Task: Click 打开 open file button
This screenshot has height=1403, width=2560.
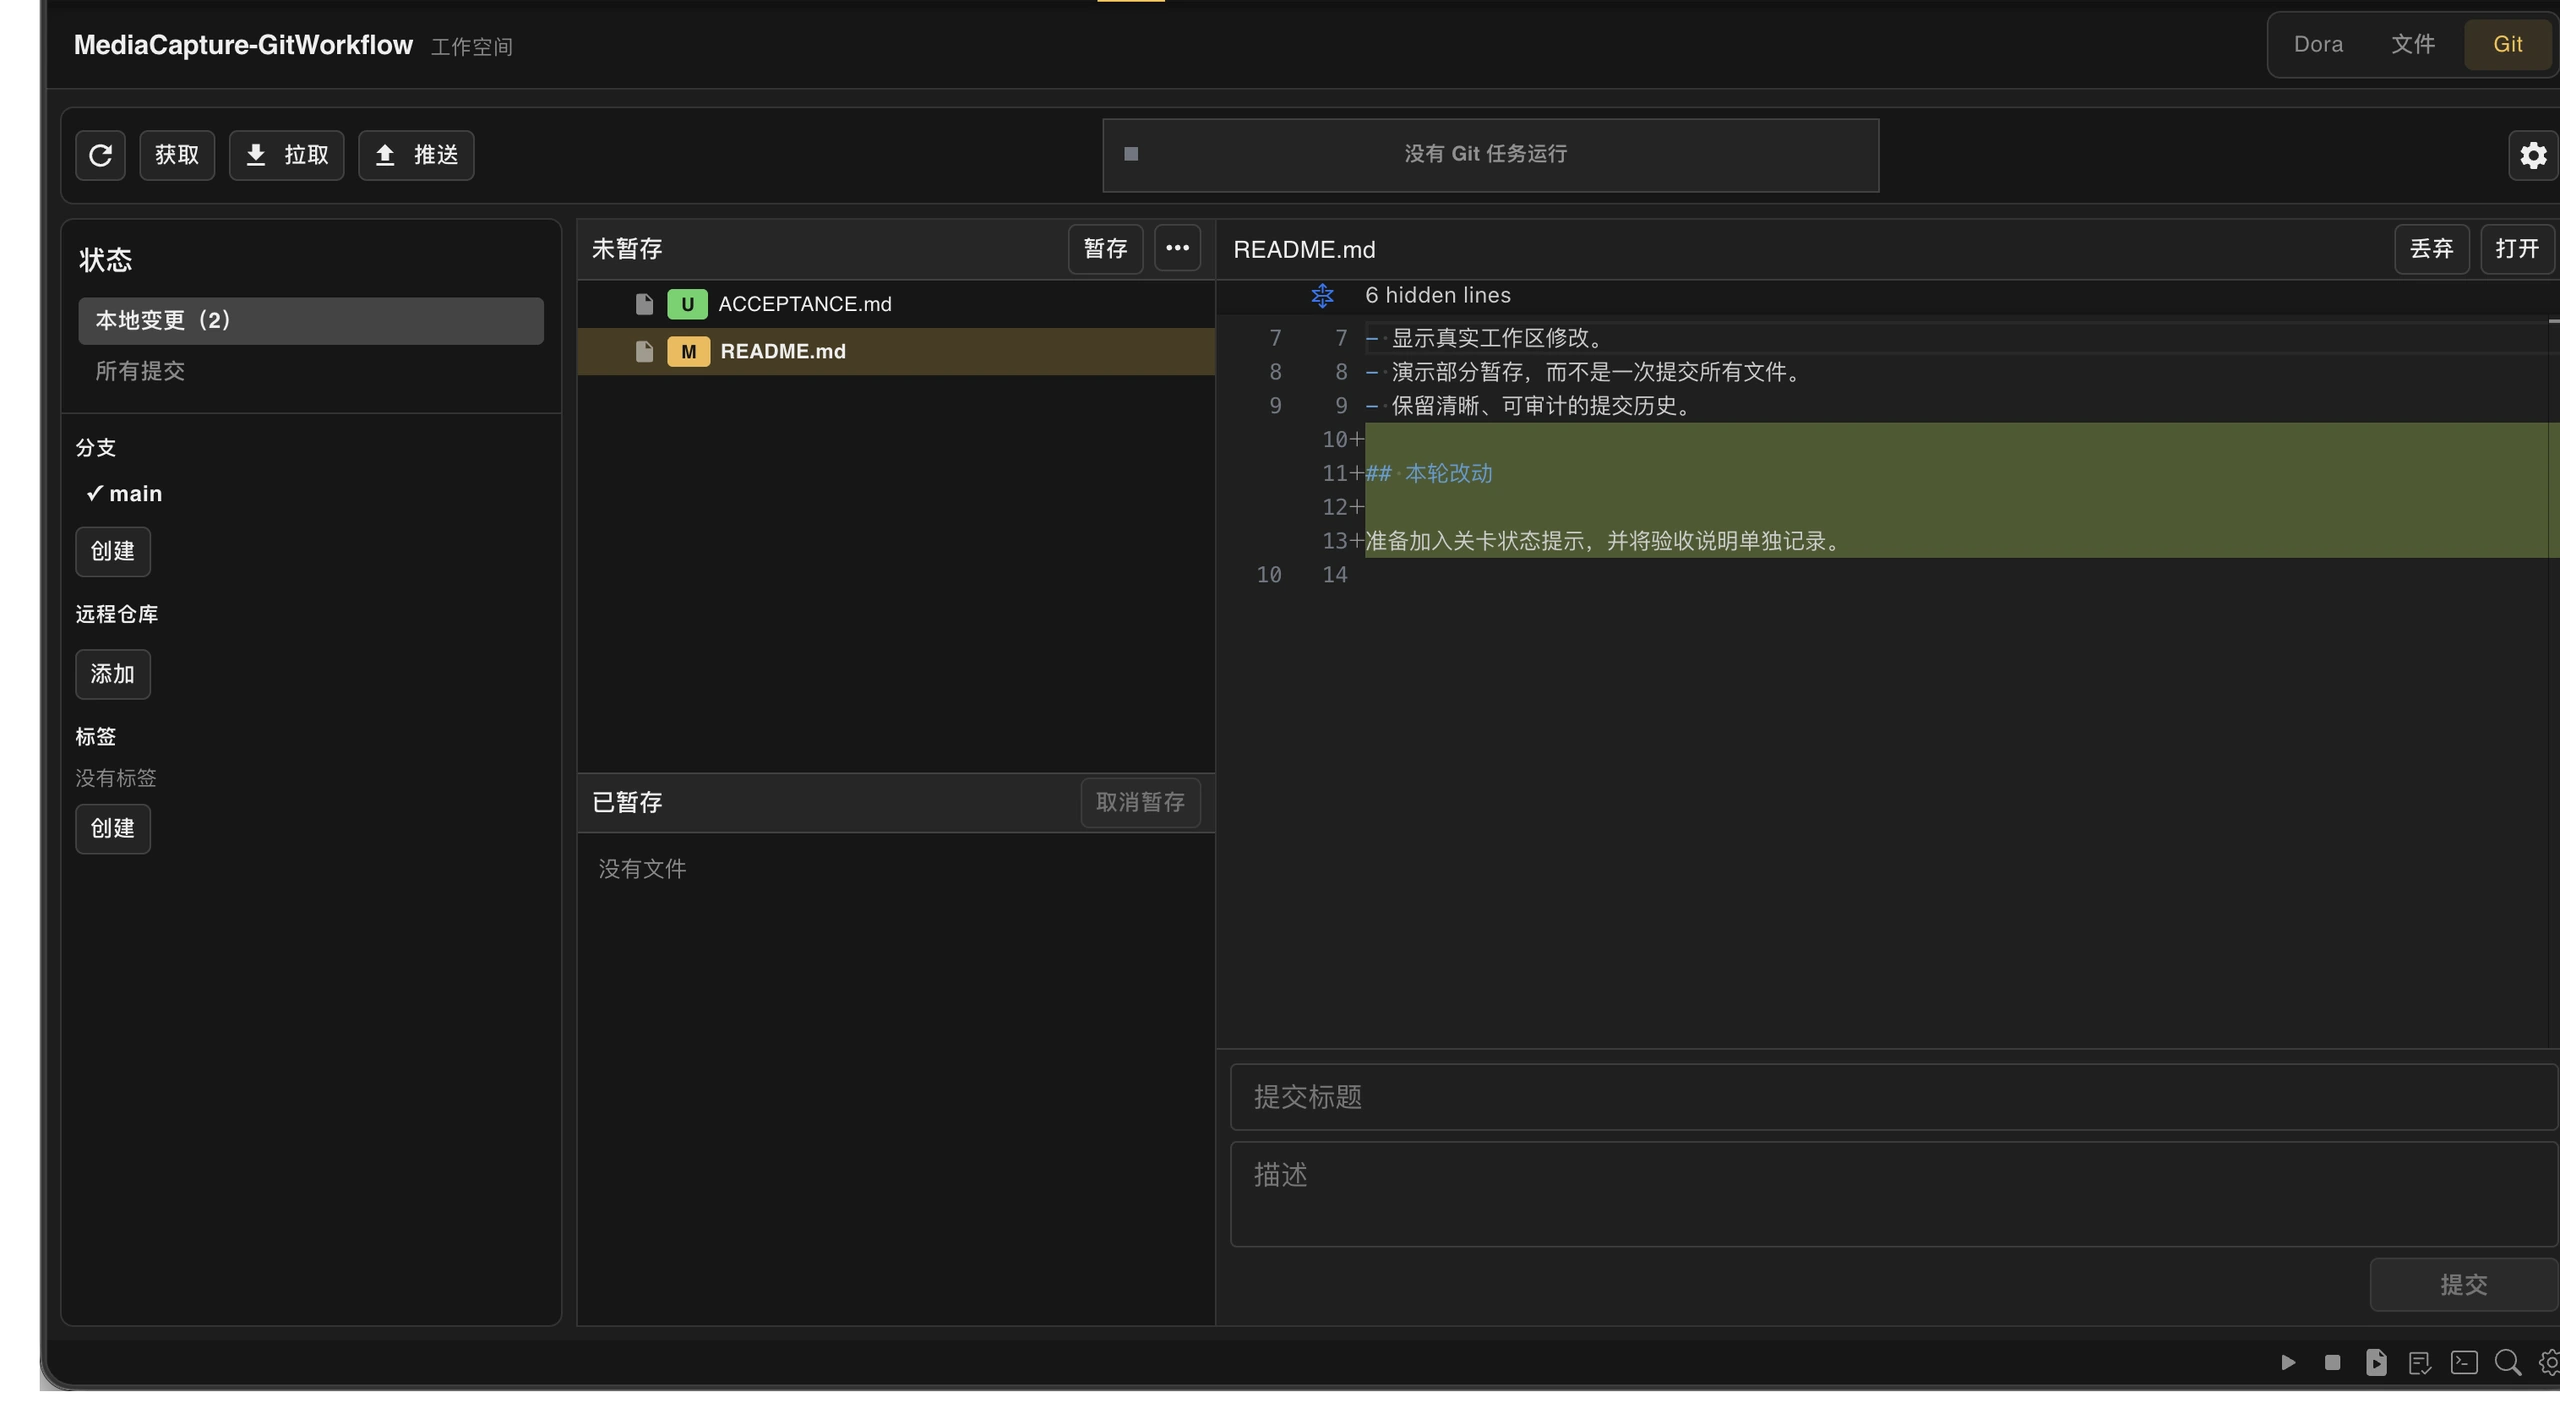Action: click(x=2516, y=249)
